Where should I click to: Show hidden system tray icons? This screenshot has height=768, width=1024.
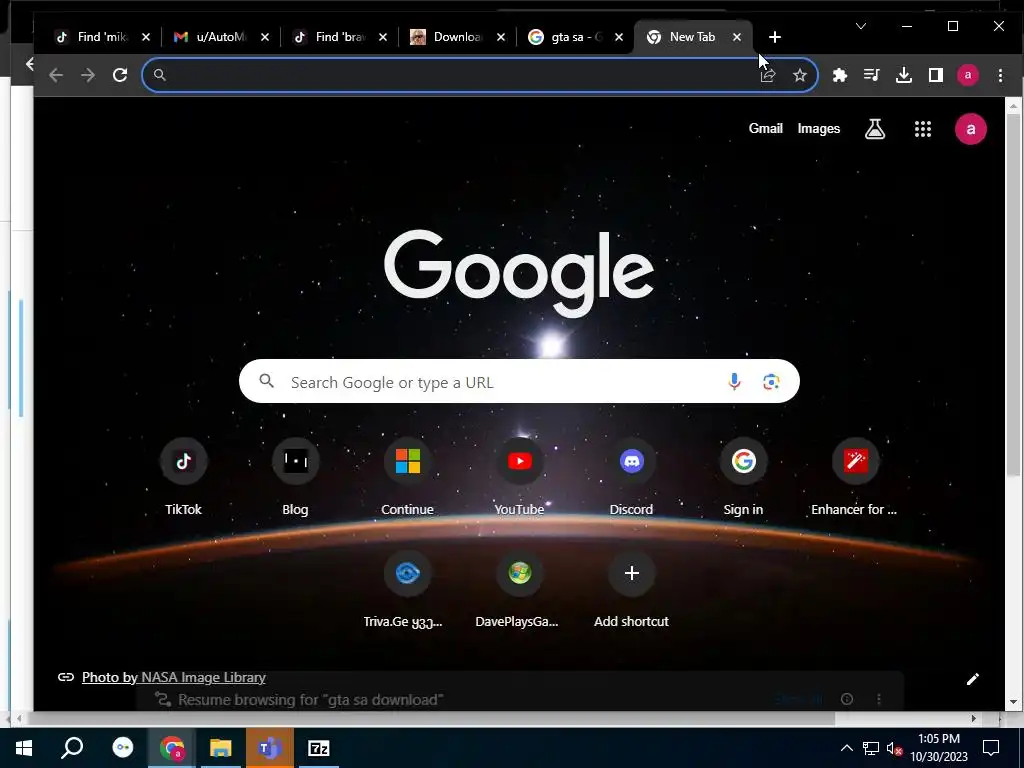pos(846,748)
